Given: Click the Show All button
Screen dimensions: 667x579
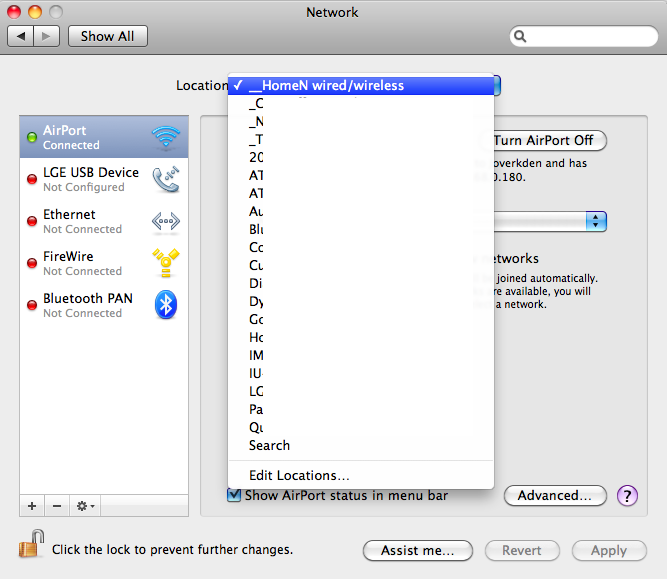Looking at the screenshot, I should pos(108,36).
